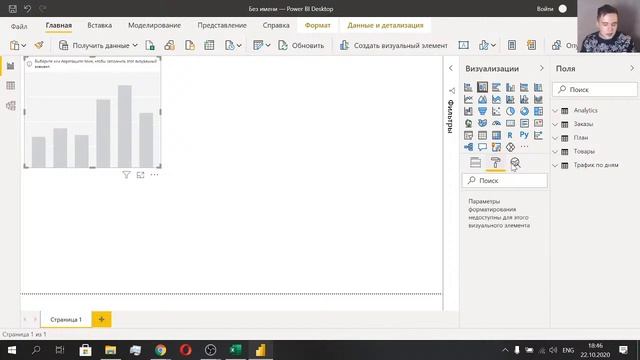Click the Обновить refresh button
The height and width of the screenshot is (360, 640).
tap(301, 45)
